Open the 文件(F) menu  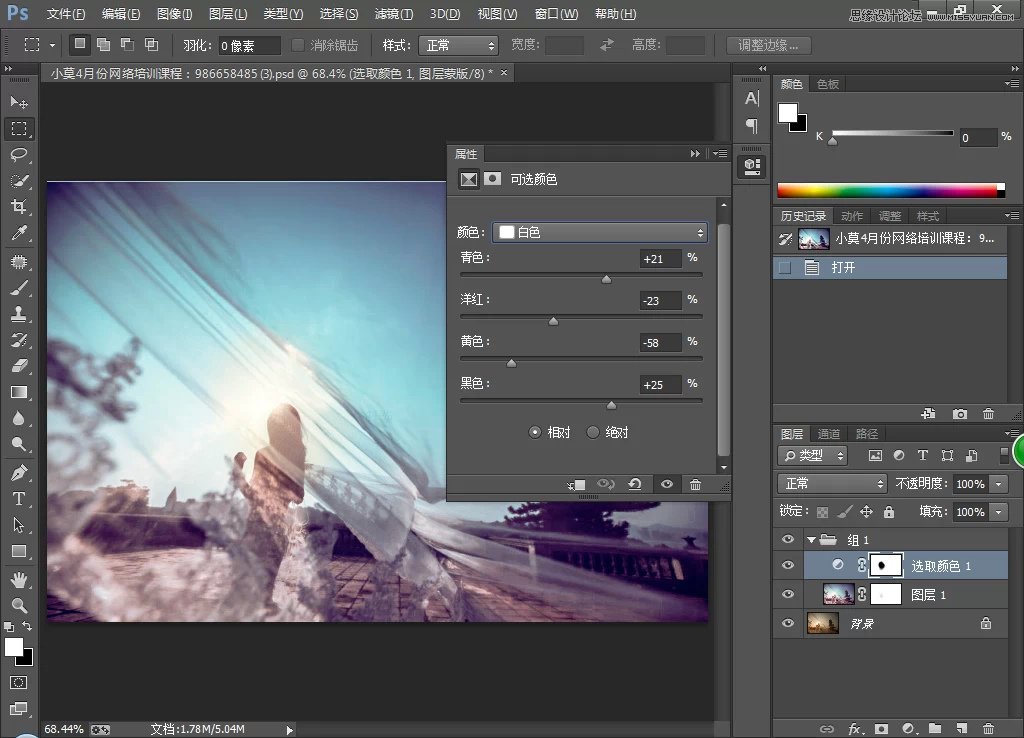[66, 14]
